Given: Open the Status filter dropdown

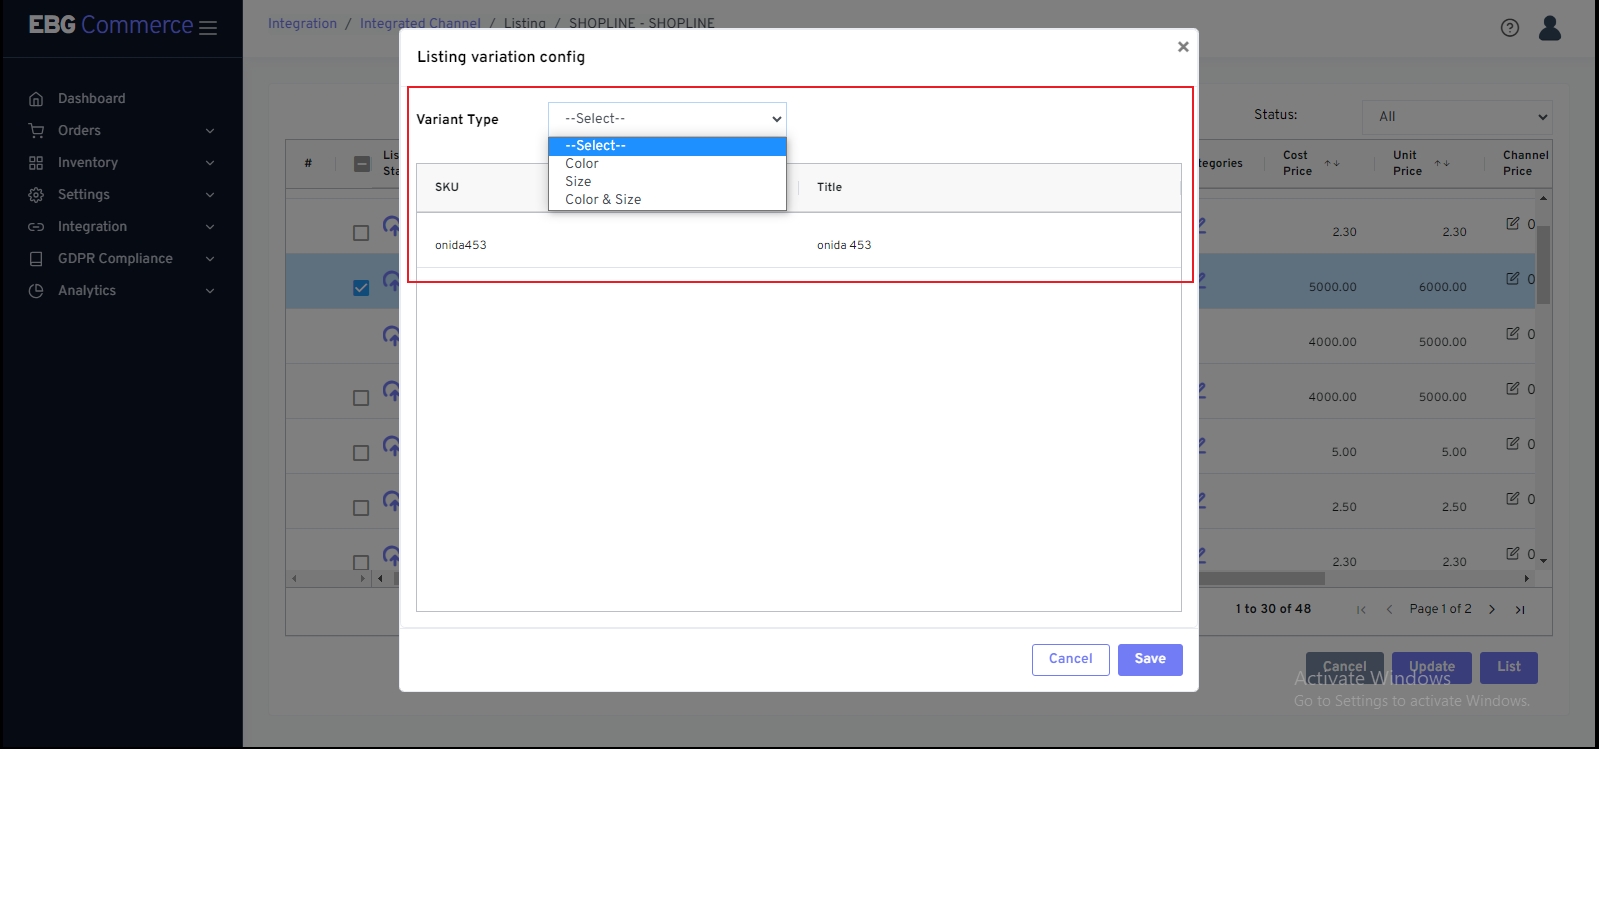Looking at the screenshot, I should [1456, 117].
